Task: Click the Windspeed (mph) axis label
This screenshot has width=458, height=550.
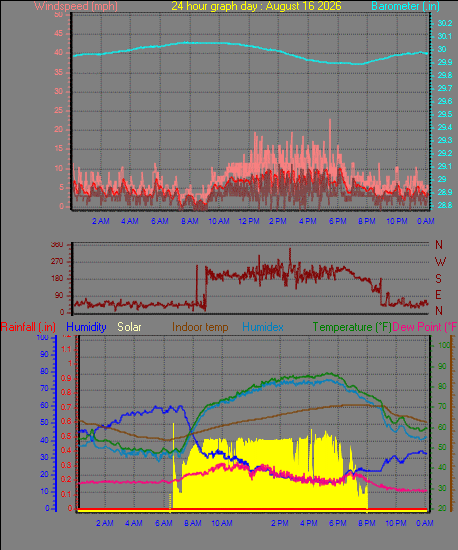Action: (76, 6)
